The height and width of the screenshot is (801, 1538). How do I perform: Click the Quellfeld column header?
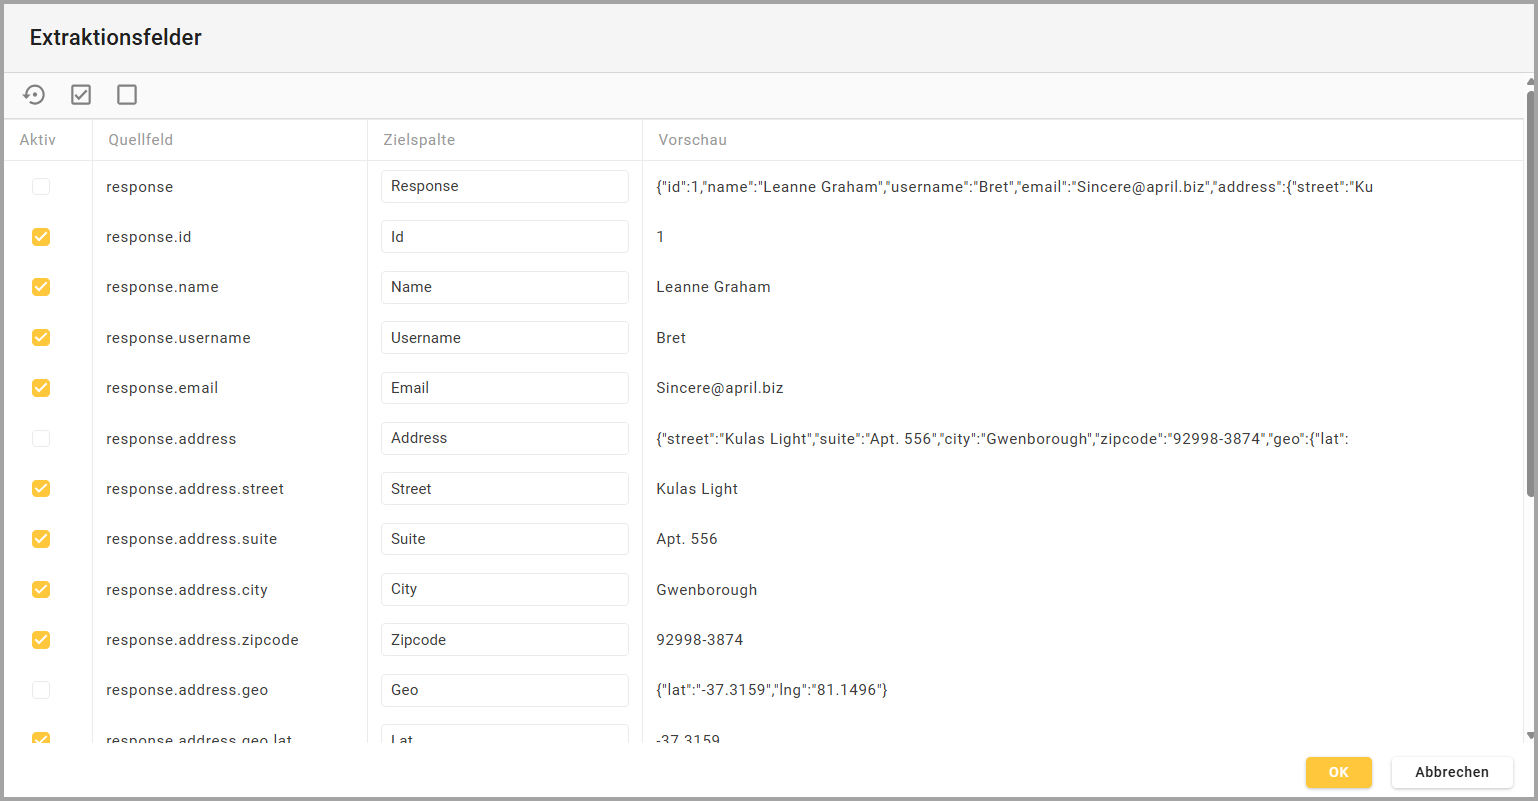(x=141, y=140)
